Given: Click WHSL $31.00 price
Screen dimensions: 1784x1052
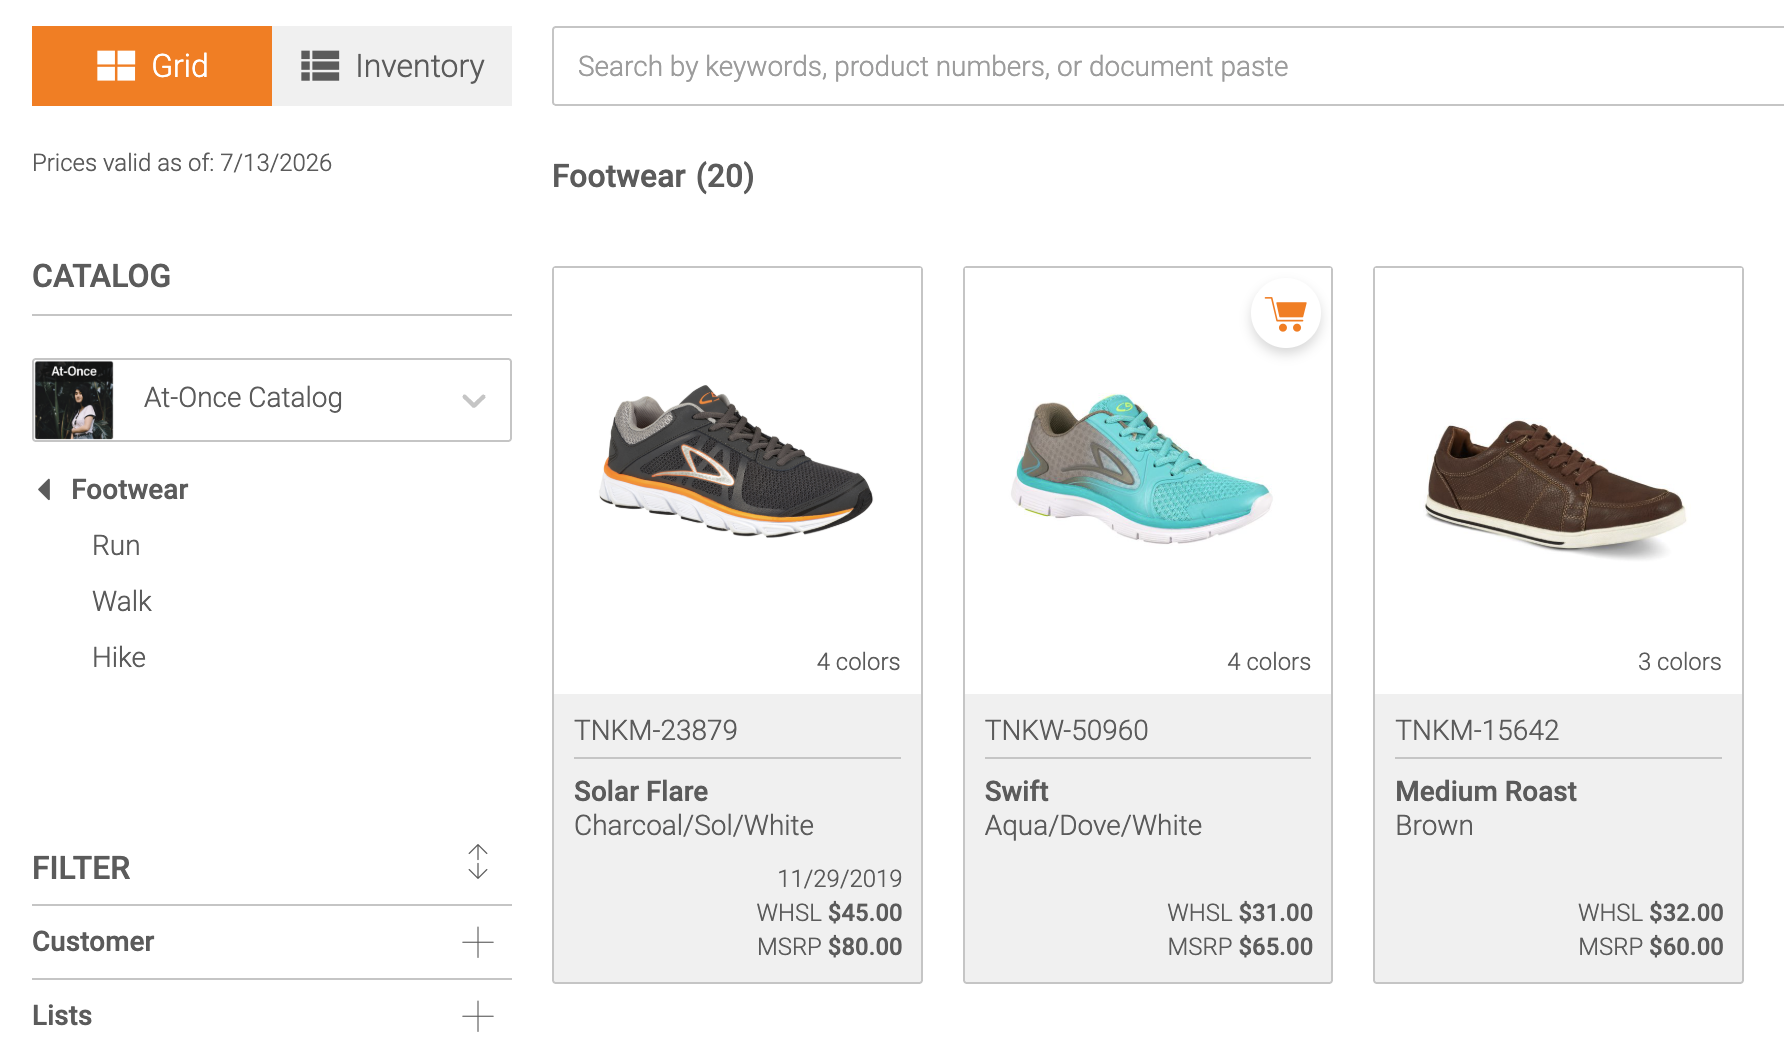Looking at the screenshot, I should pos(1240,913).
